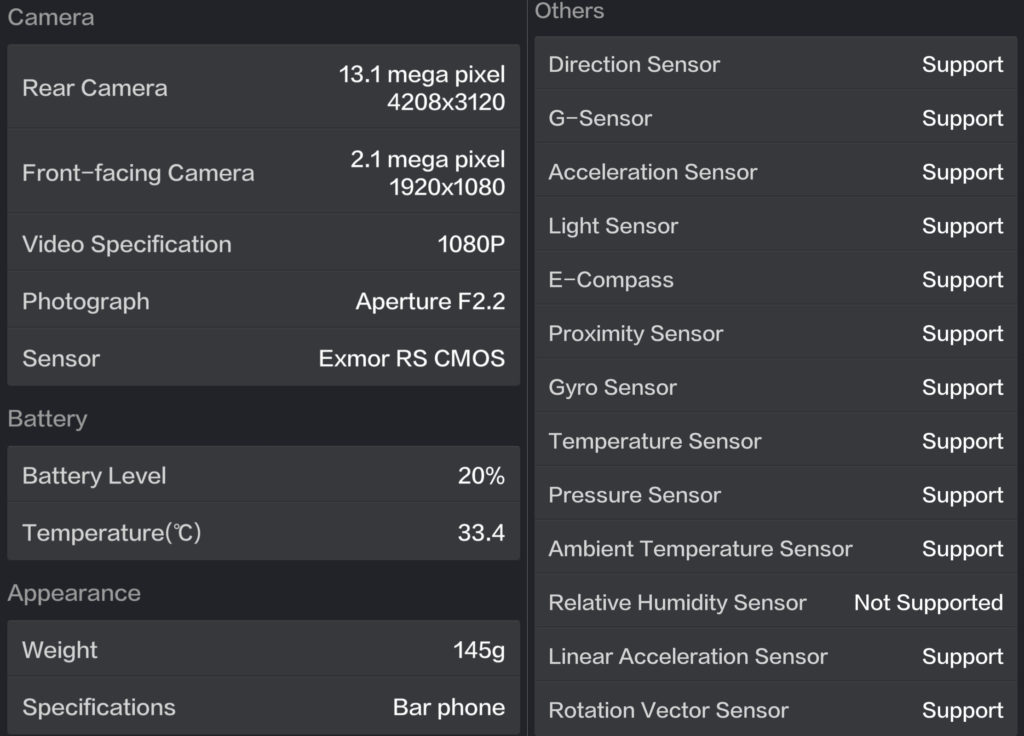Image resolution: width=1024 pixels, height=736 pixels.
Task: Select the Rotation Vector Sensor row
Action: click(x=775, y=709)
